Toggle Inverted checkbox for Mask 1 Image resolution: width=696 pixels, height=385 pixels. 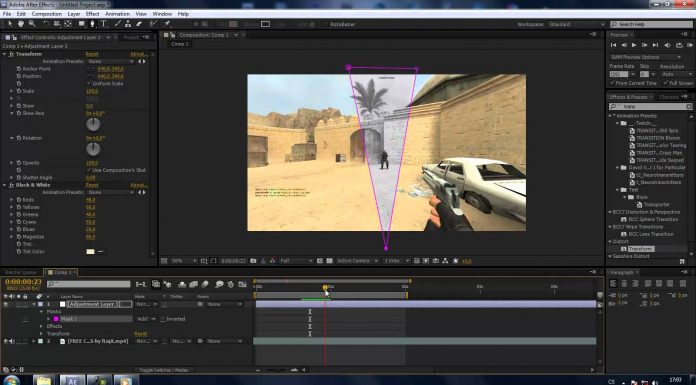163,319
